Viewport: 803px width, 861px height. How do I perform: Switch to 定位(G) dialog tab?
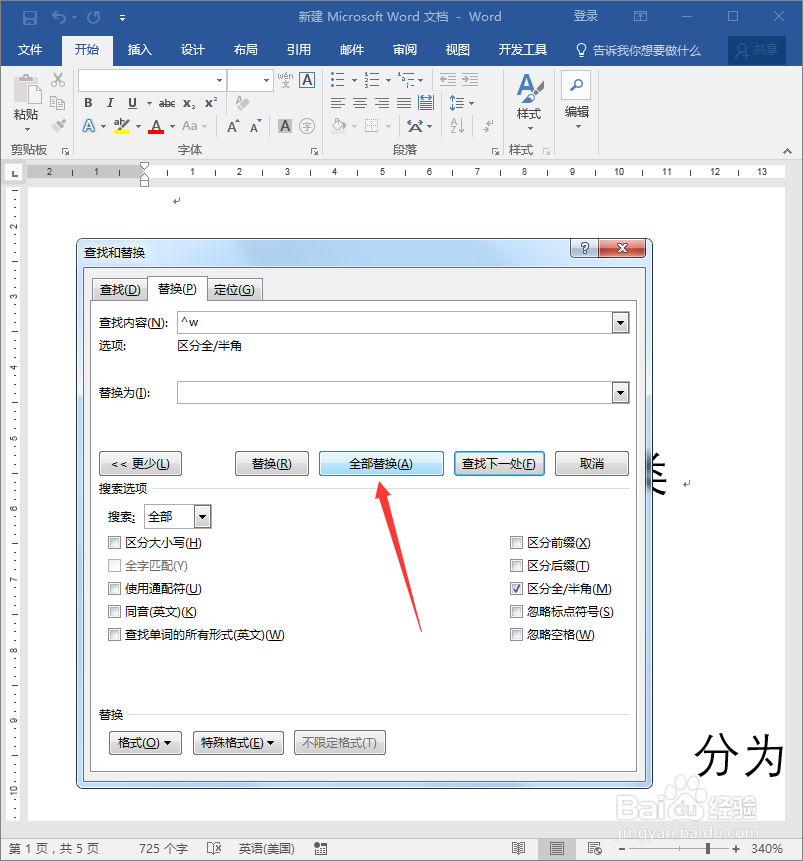pos(235,289)
